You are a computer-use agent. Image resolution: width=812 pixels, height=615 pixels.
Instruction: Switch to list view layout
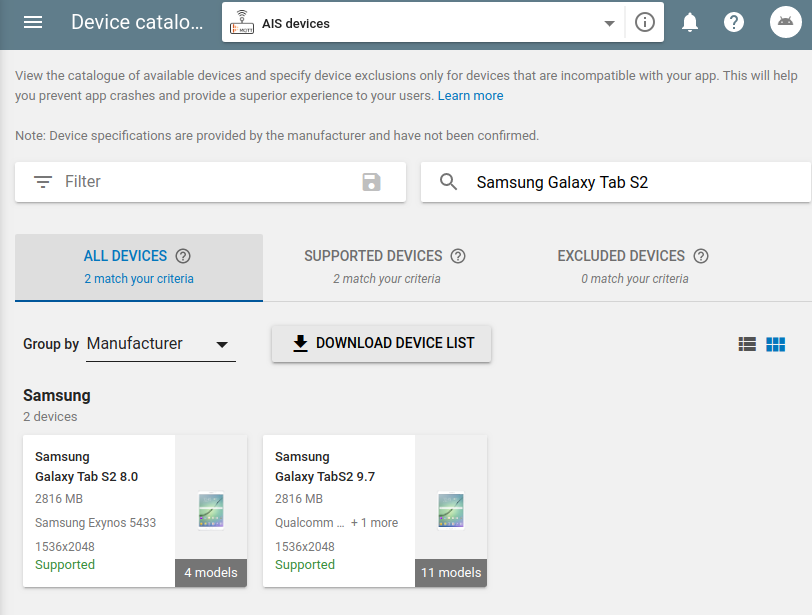point(747,344)
